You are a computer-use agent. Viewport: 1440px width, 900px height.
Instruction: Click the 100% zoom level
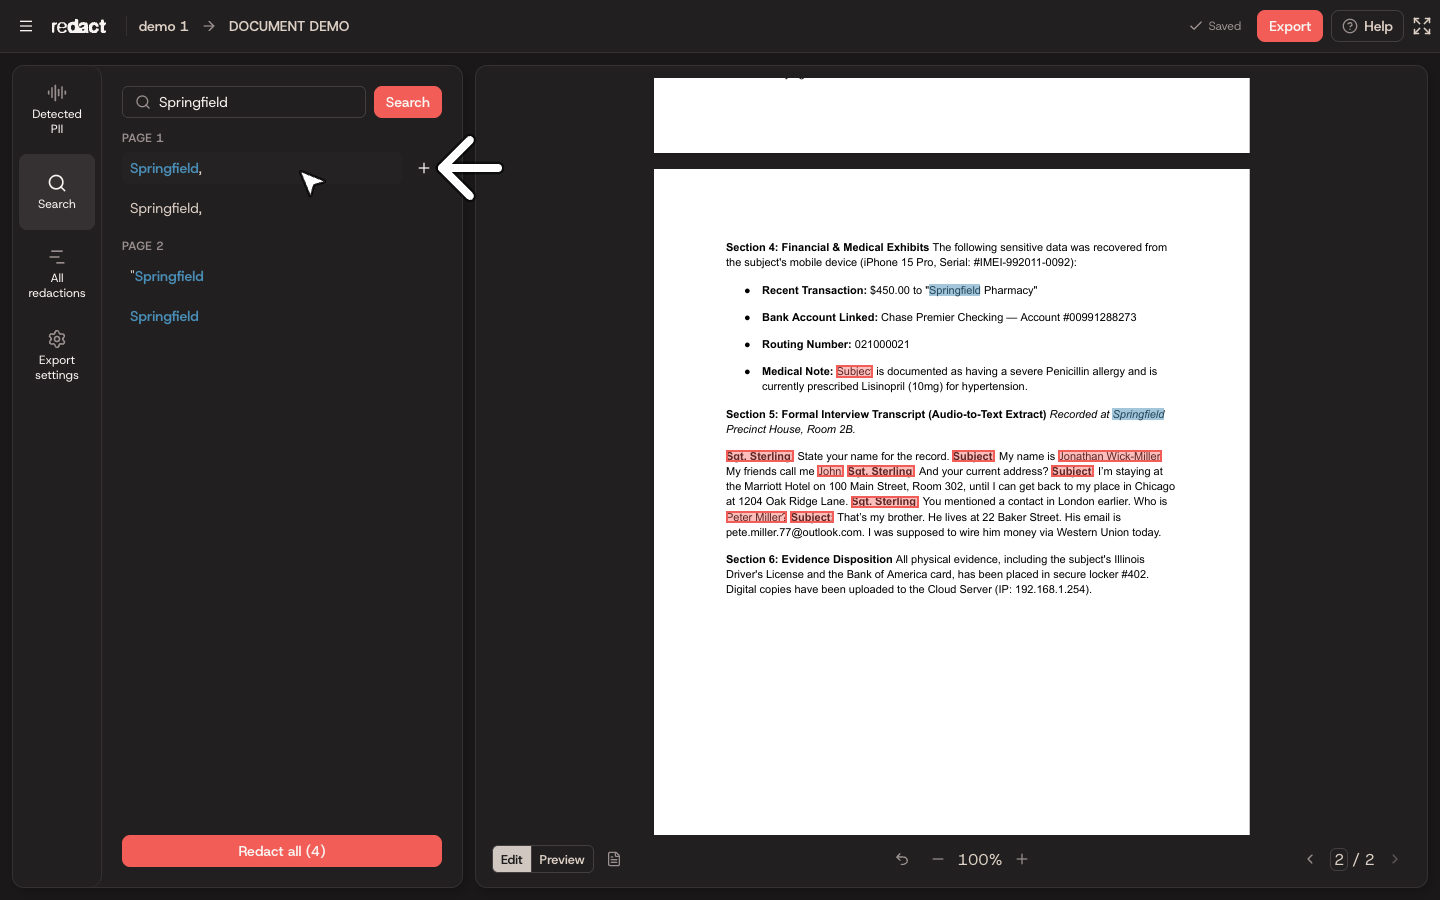[x=980, y=859]
